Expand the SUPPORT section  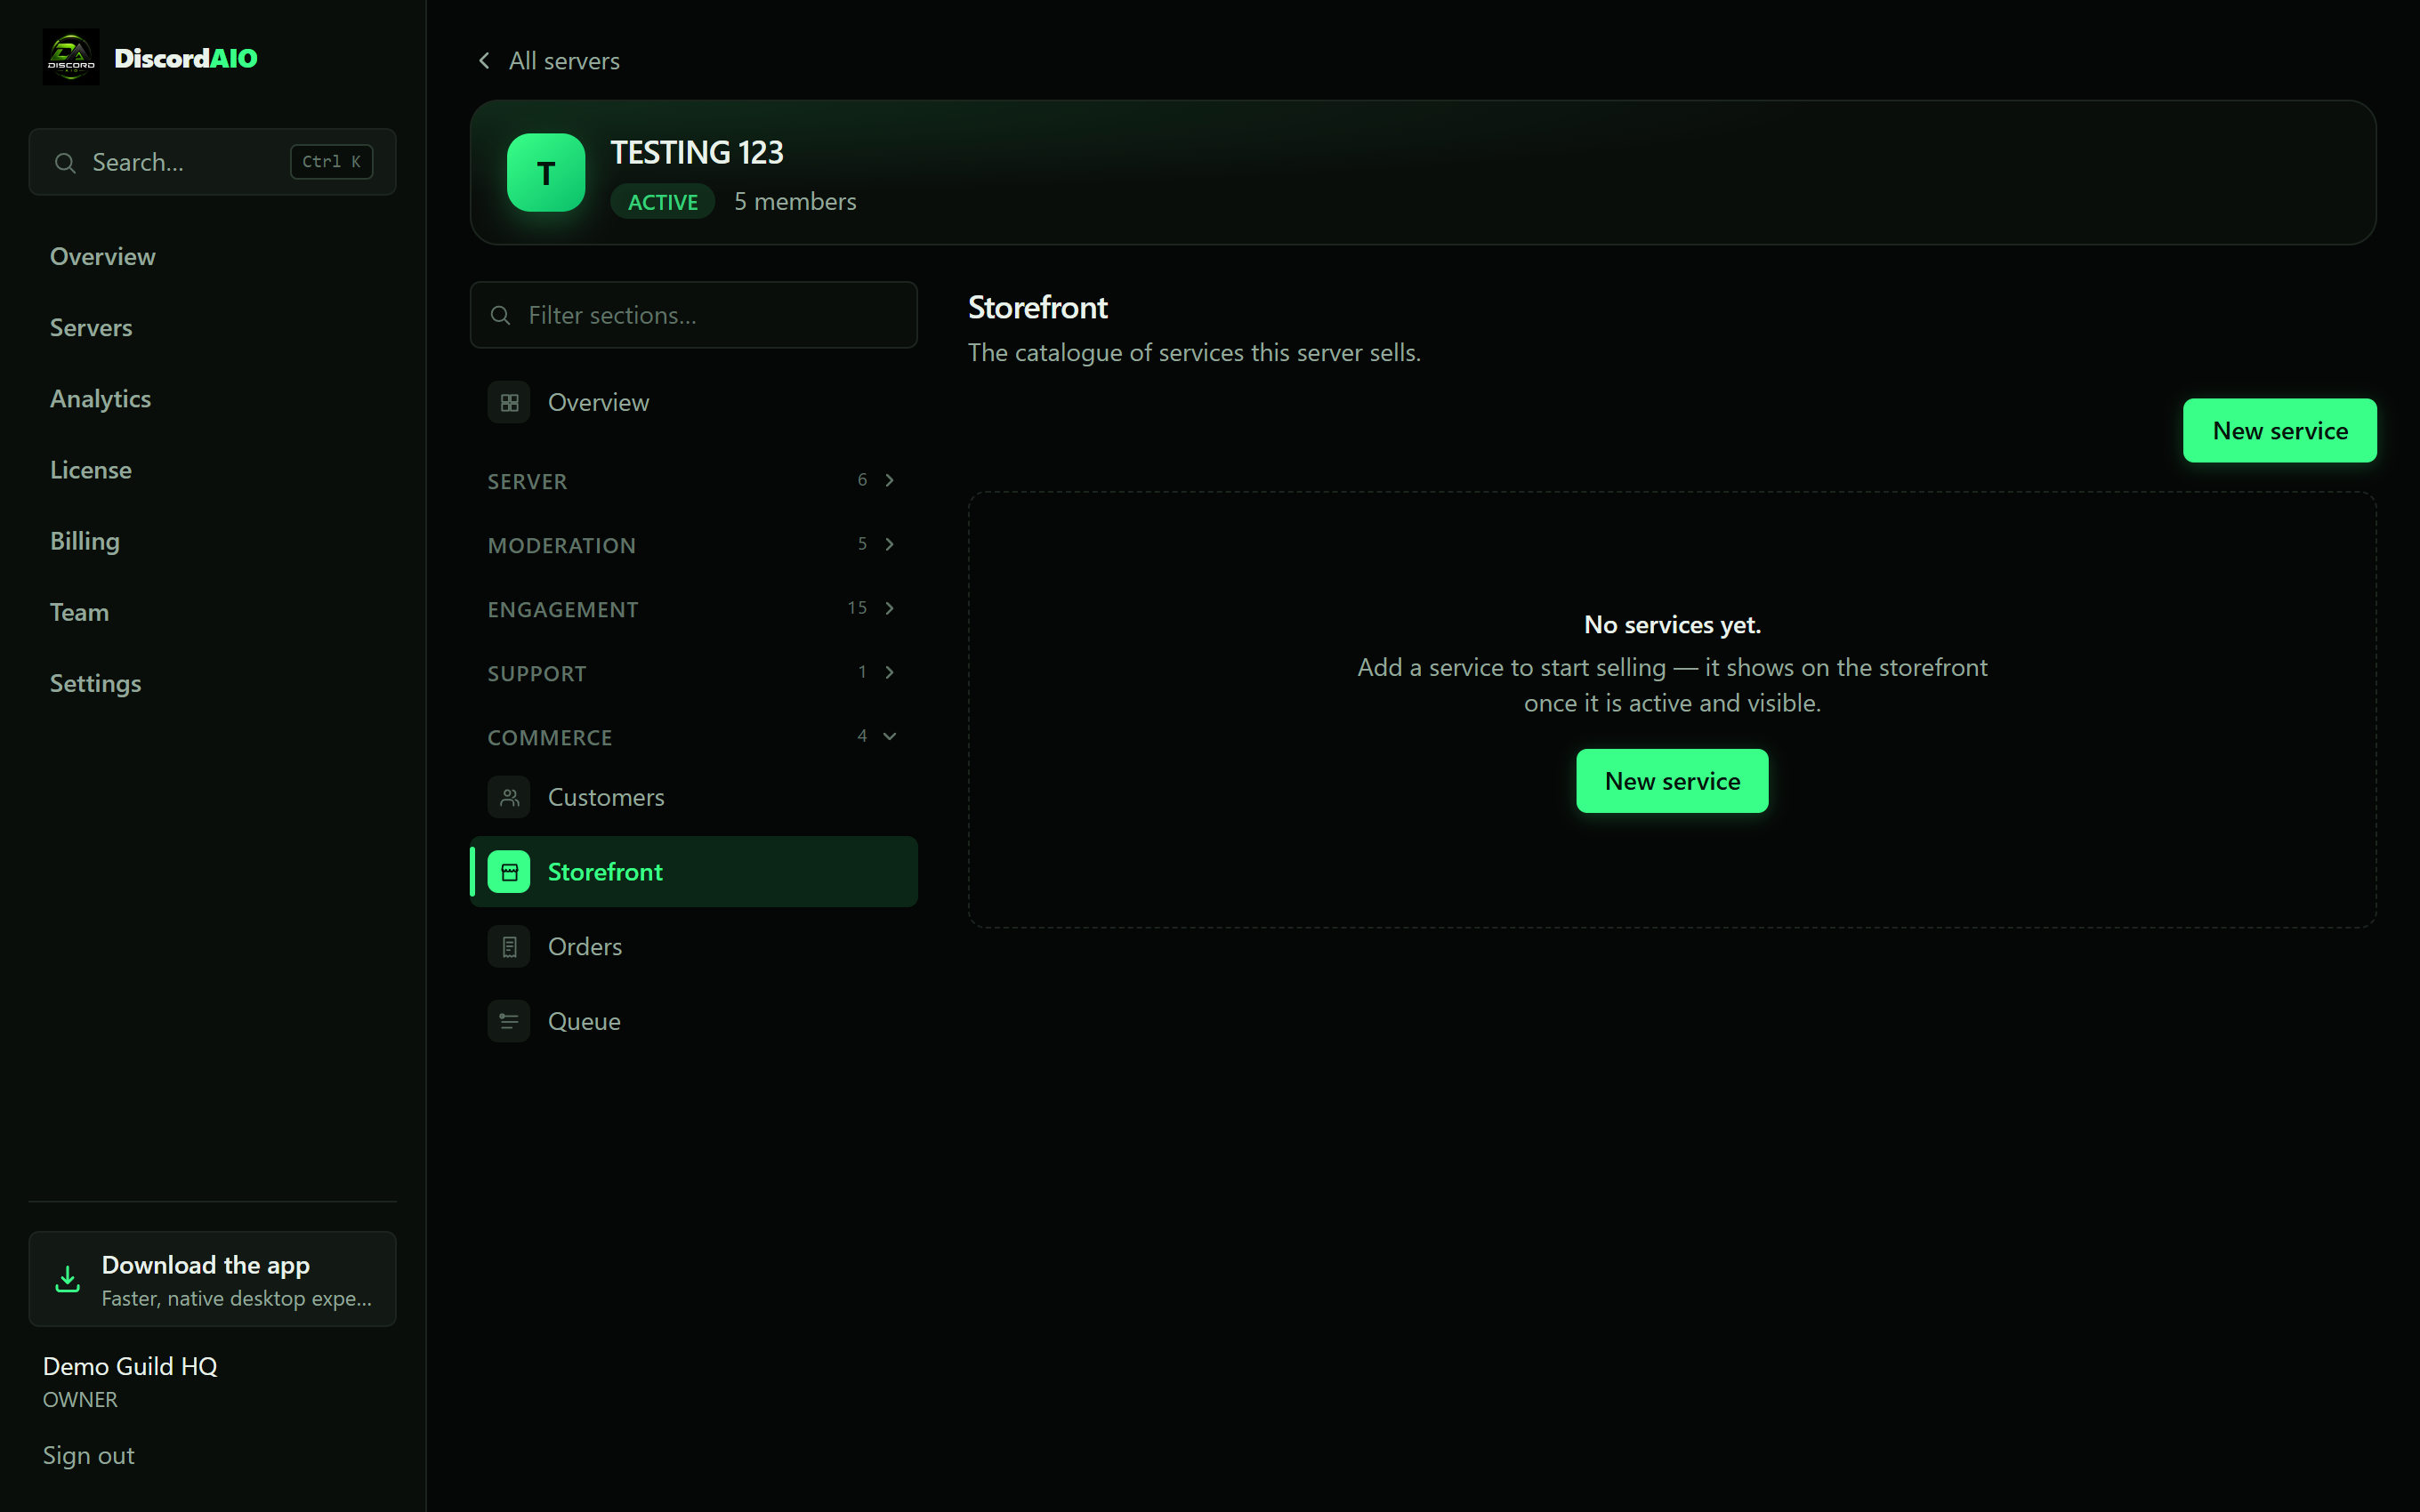tap(693, 673)
